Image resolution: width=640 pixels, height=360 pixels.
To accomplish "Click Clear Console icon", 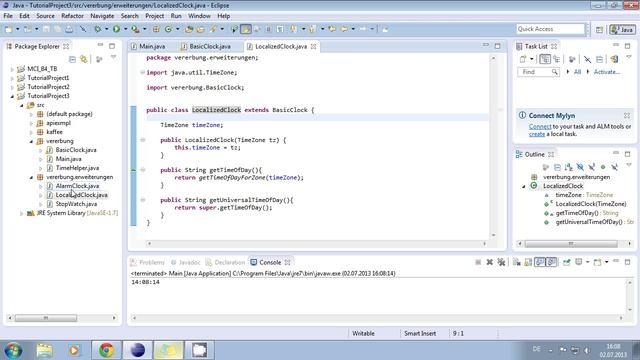I will 517,262.
